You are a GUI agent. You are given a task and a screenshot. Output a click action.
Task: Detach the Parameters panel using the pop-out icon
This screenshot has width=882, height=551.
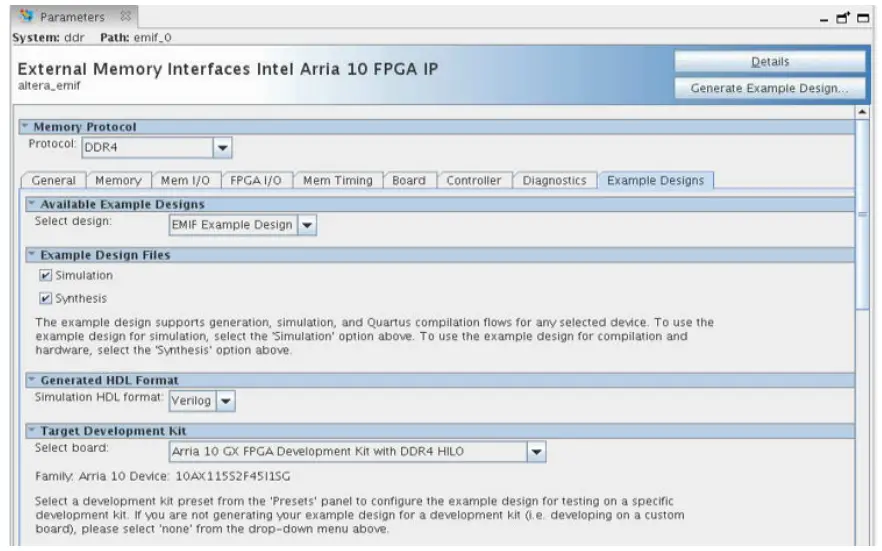[x=843, y=18]
